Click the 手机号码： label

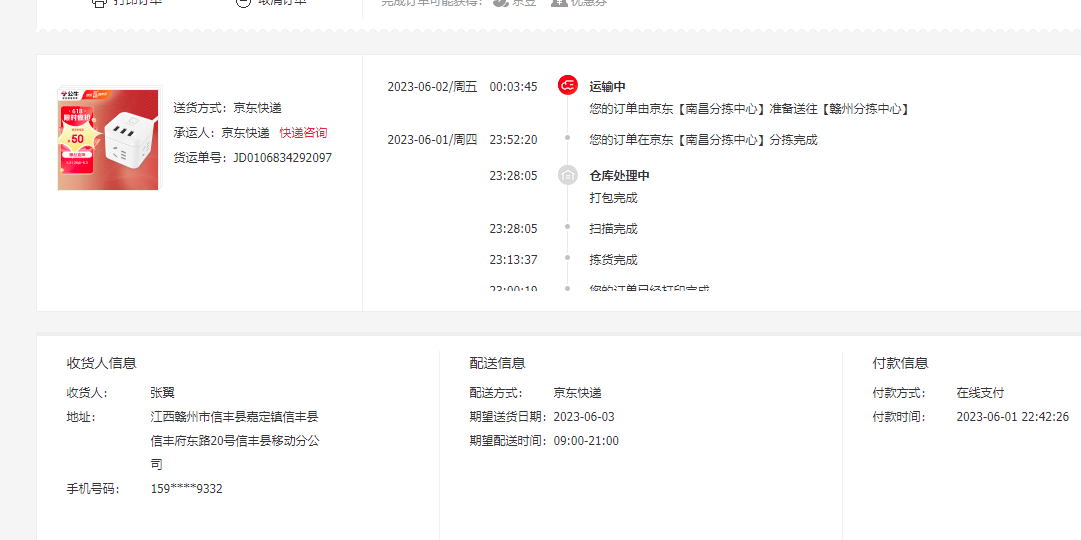[x=93, y=488]
